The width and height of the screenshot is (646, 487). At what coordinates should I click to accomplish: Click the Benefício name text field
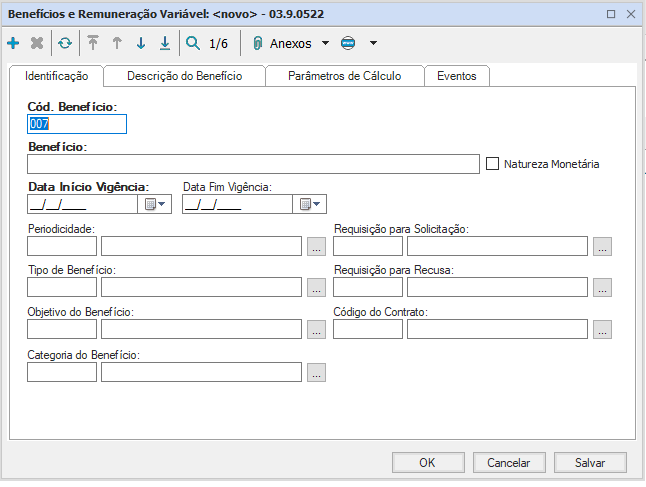point(254,164)
